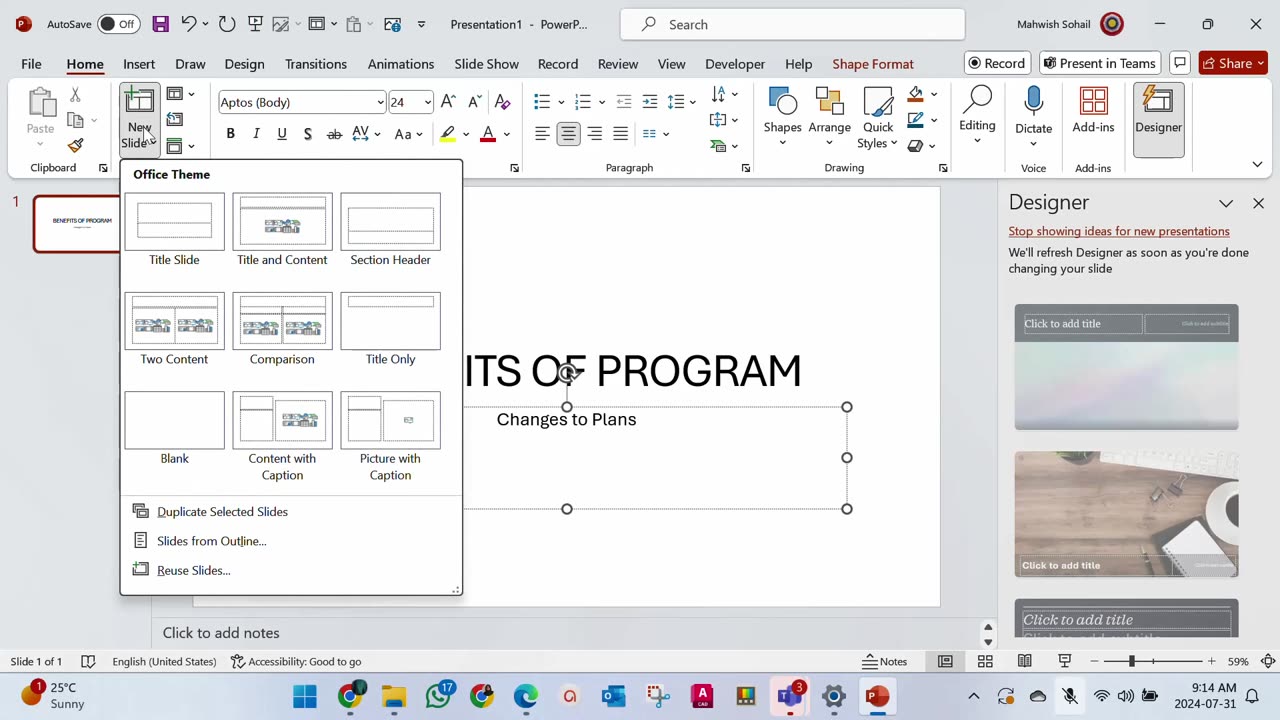Image resolution: width=1280 pixels, height=720 pixels.
Task: Click Stop showing ideas for new presentations
Action: point(1119,231)
